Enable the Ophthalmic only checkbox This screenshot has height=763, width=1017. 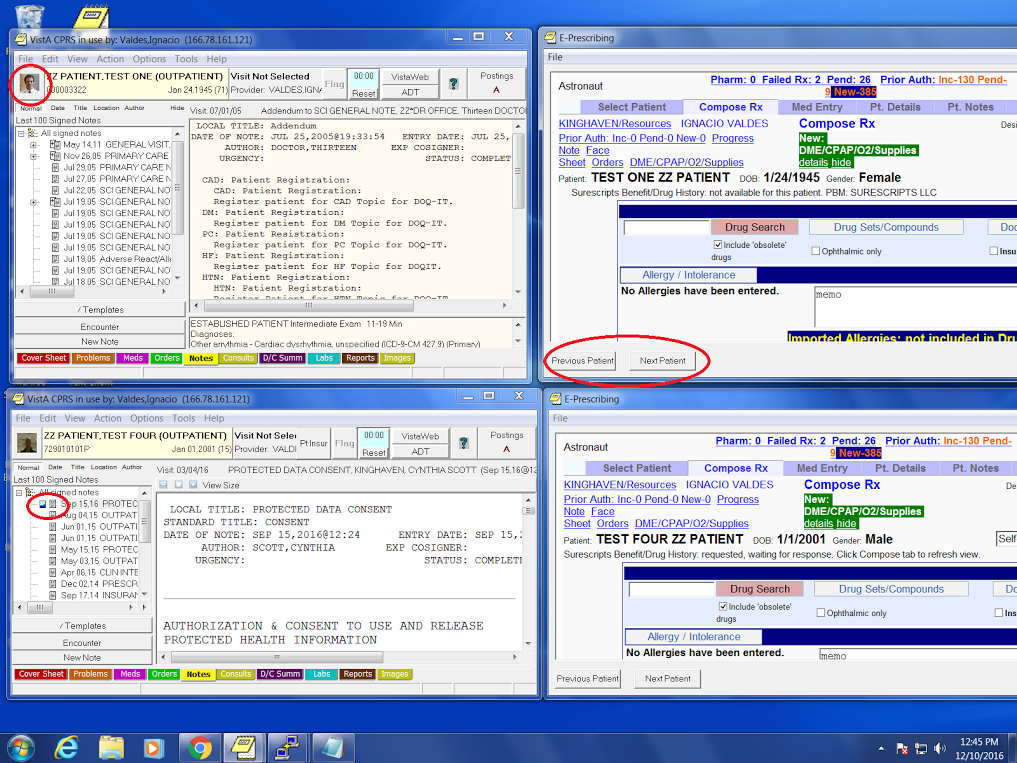click(x=817, y=250)
